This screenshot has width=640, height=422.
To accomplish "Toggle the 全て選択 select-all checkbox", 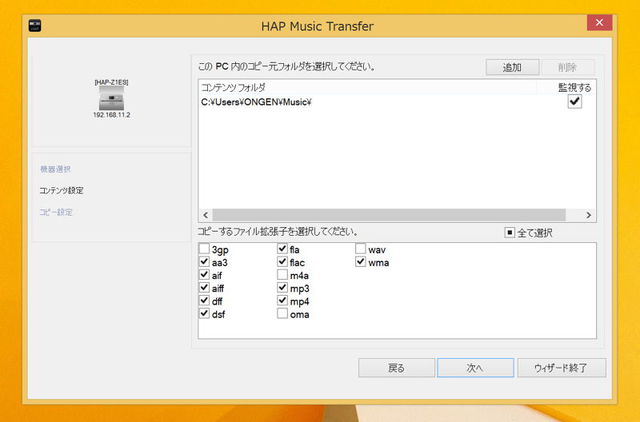I will 509,232.
